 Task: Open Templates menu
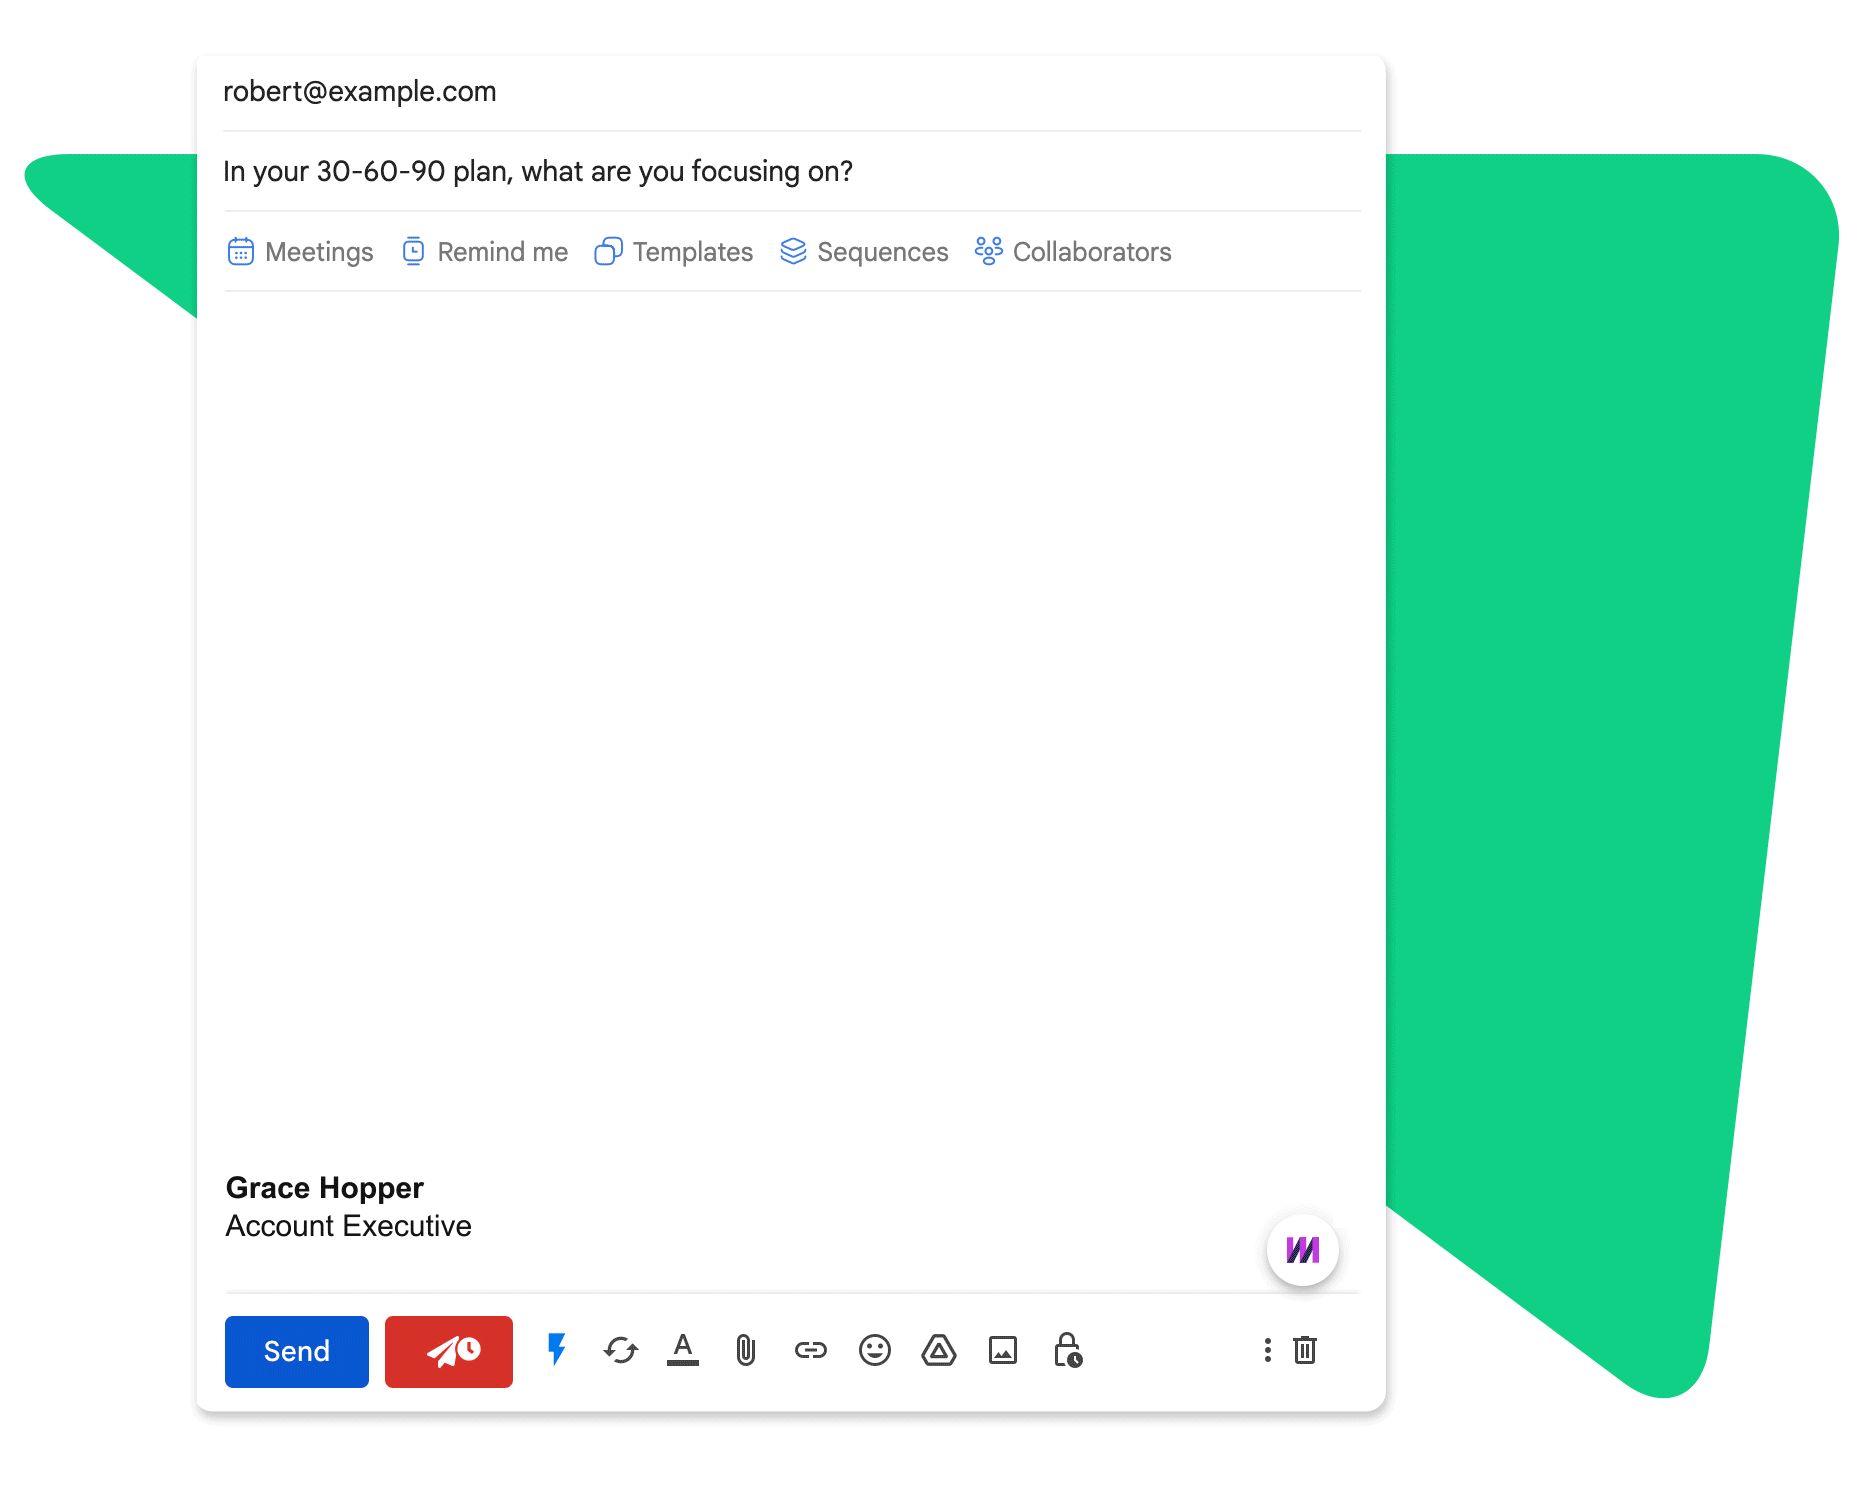click(x=674, y=252)
